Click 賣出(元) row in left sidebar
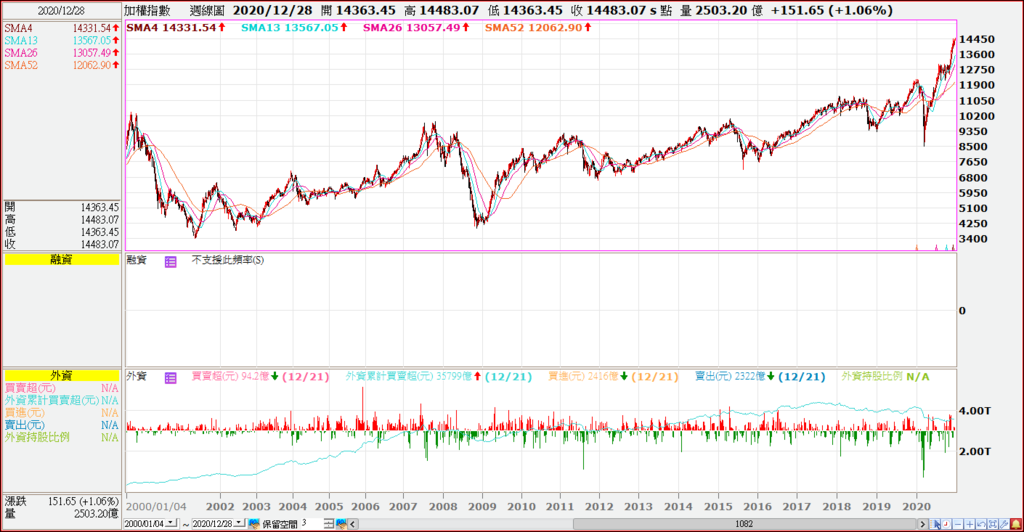 click(61, 425)
